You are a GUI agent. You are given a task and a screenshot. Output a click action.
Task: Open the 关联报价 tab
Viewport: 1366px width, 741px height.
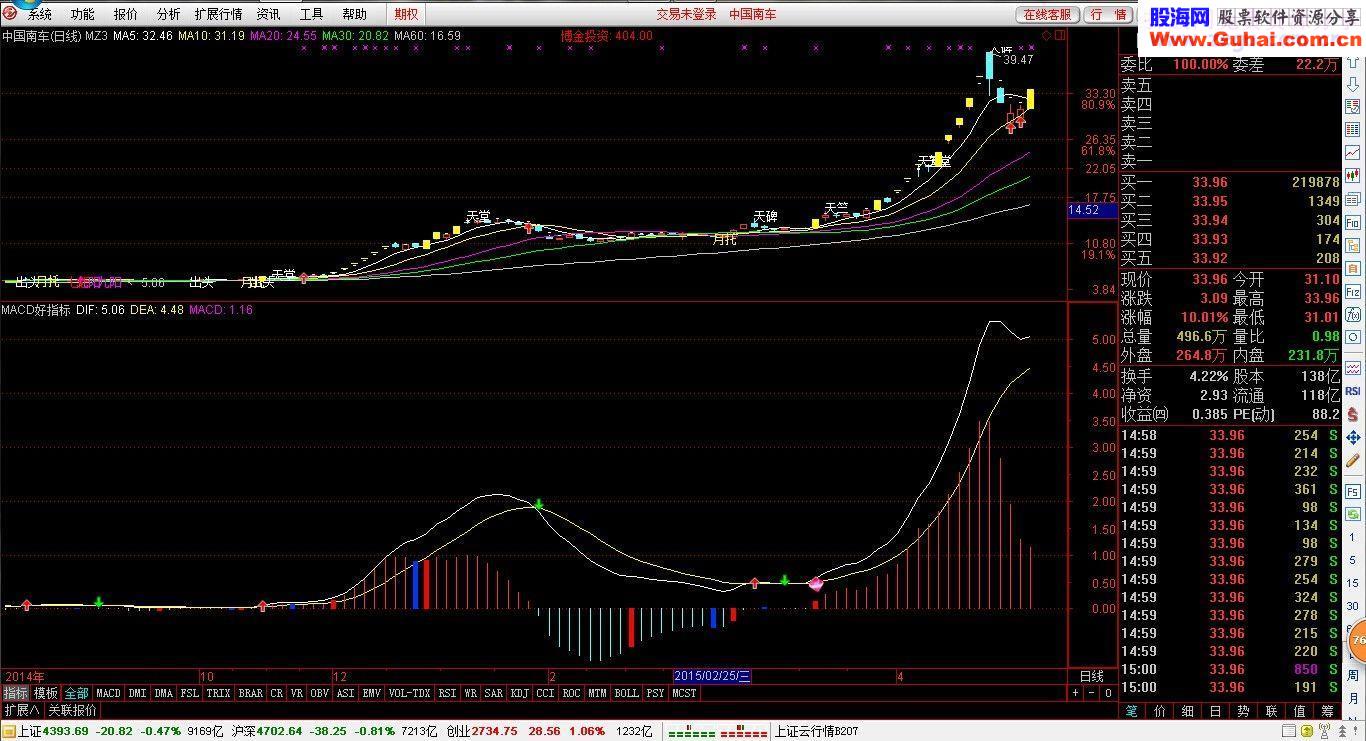click(73, 710)
